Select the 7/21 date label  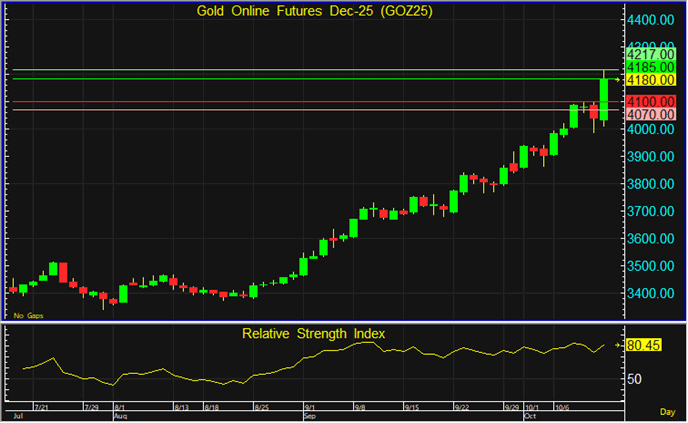pyautogui.click(x=41, y=408)
